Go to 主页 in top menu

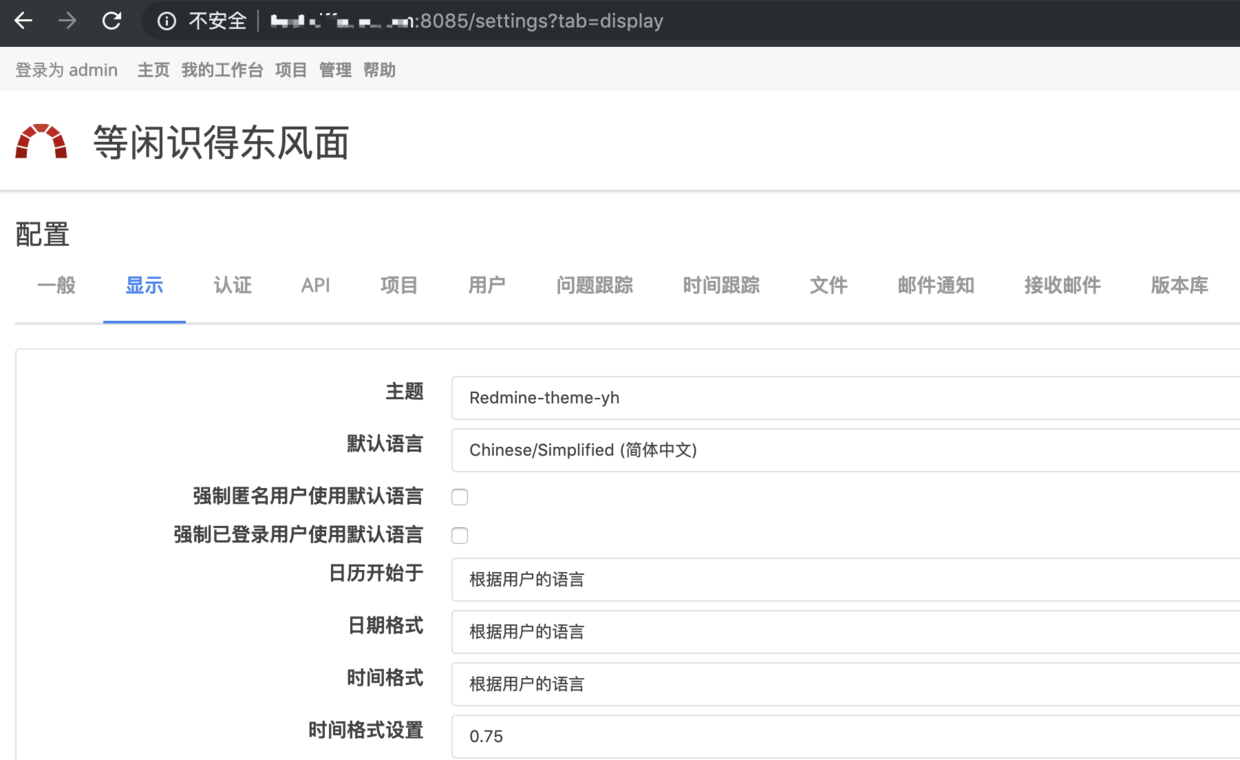(x=153, y=70)
